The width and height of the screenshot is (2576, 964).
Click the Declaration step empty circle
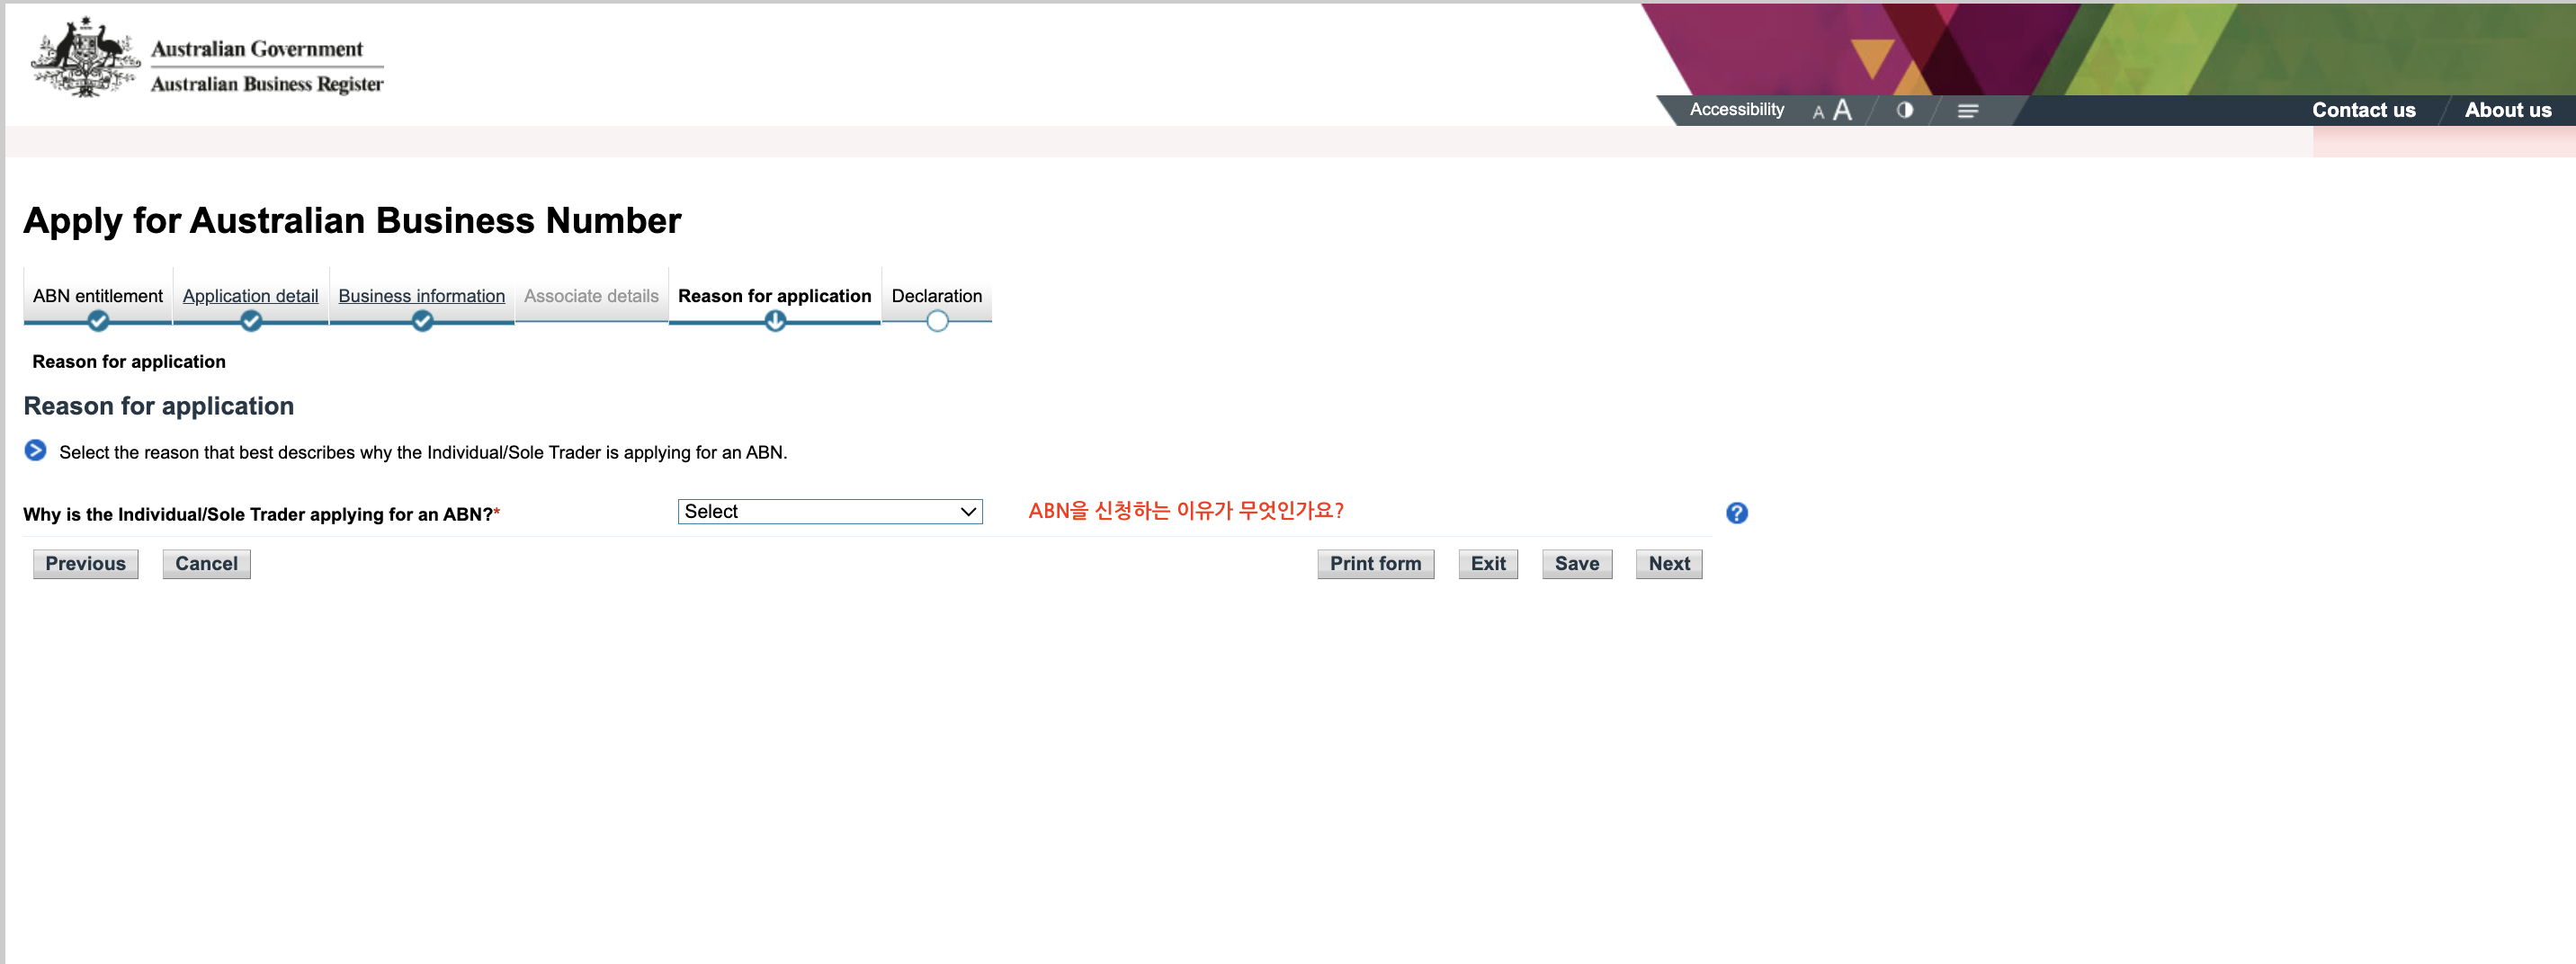tap(937, 321)
